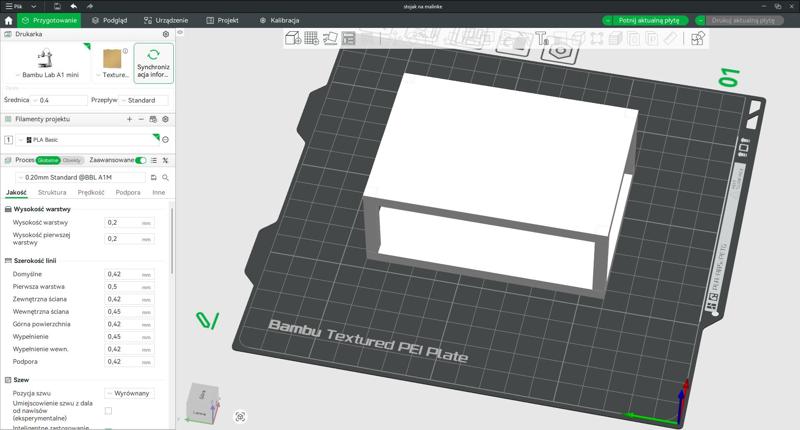This screenshot has width=800, height=430.
Task: Expand the Pozycja szwu dropdown
Action: click(x=129, y=393)
